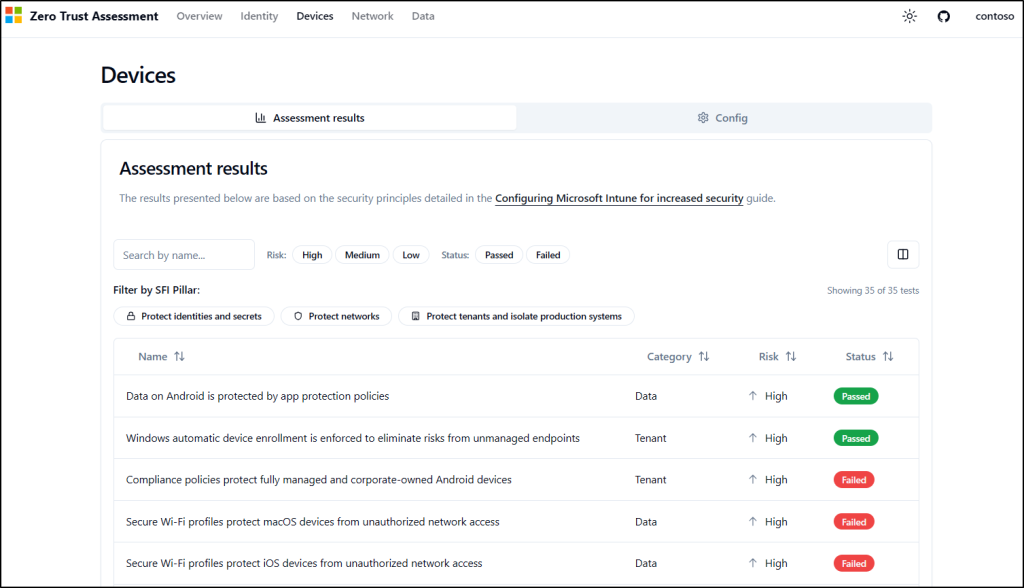The image size is (1024, 588).
Task: Click the Microsoft logo icon
Action: 14,16
